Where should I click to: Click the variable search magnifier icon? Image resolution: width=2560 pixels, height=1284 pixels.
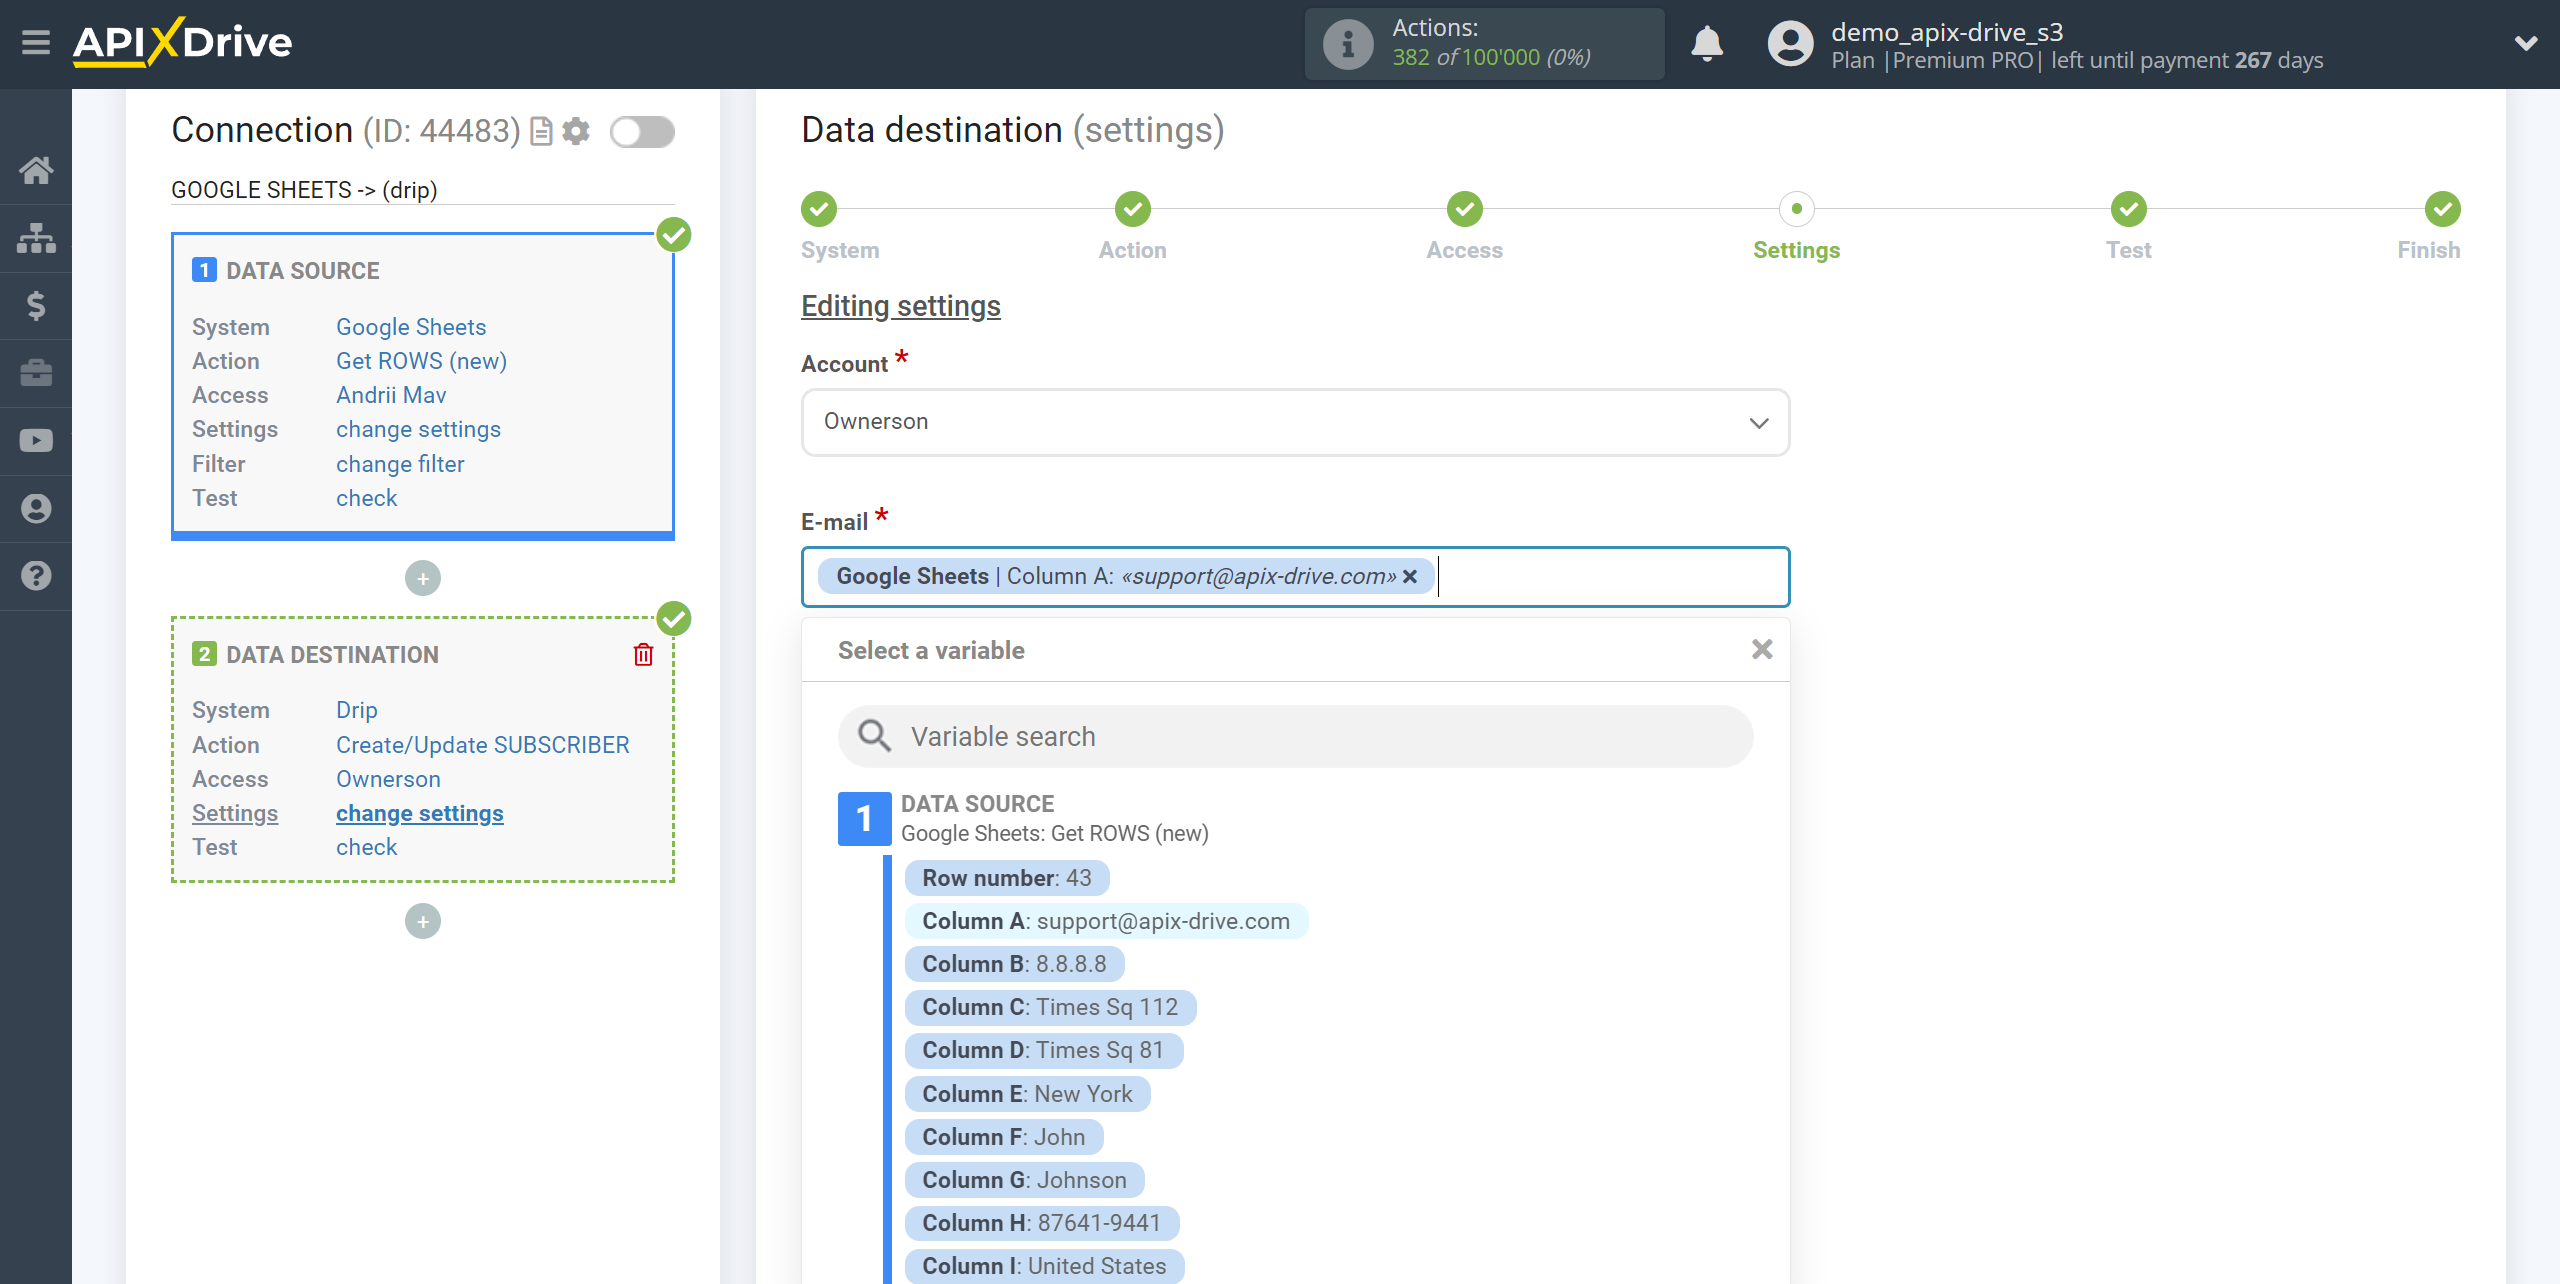click(x=874, y=736)
